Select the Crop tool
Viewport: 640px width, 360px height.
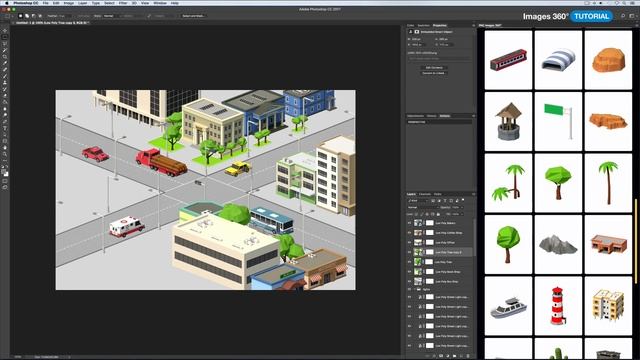click(x=5, y=56)
